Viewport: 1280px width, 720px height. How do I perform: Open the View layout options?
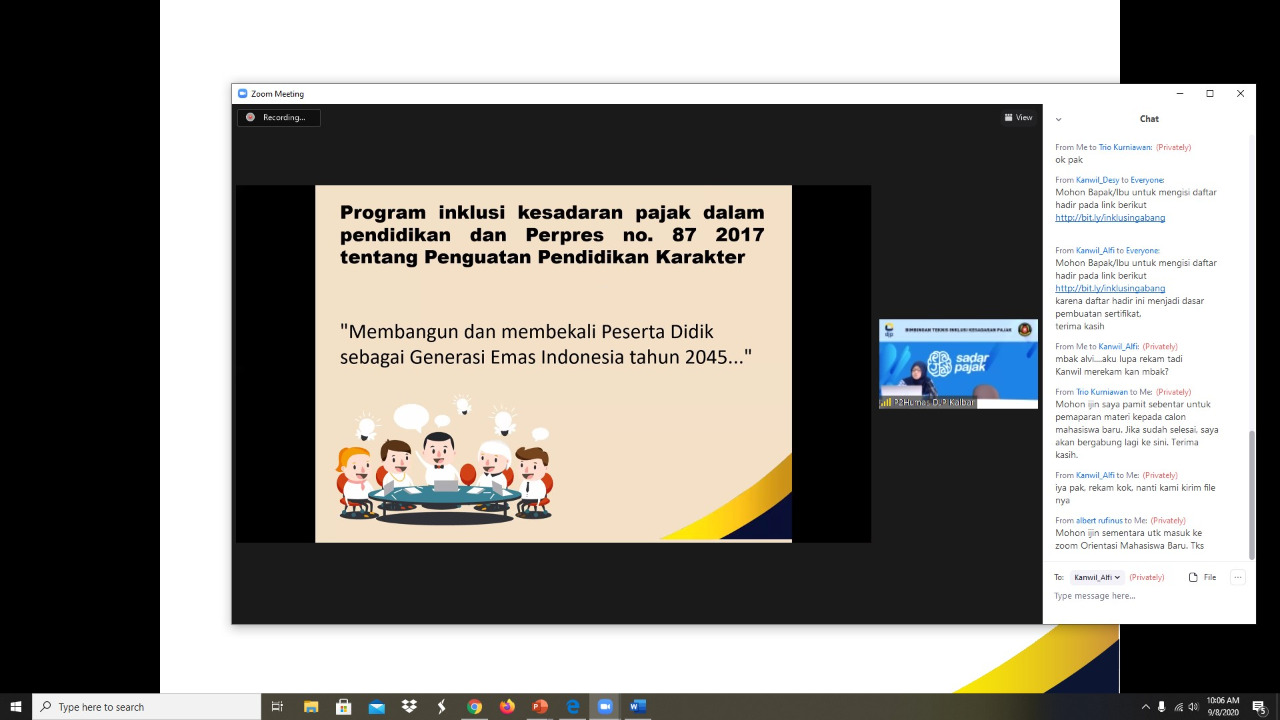point(1018,118)
